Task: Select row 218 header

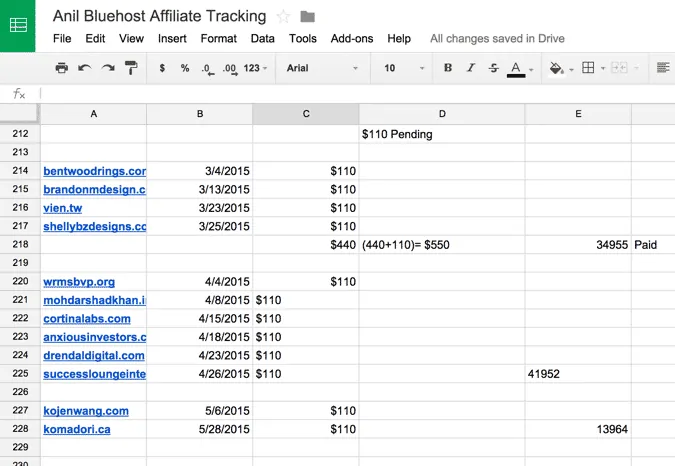Action: (x=20, y=244)
